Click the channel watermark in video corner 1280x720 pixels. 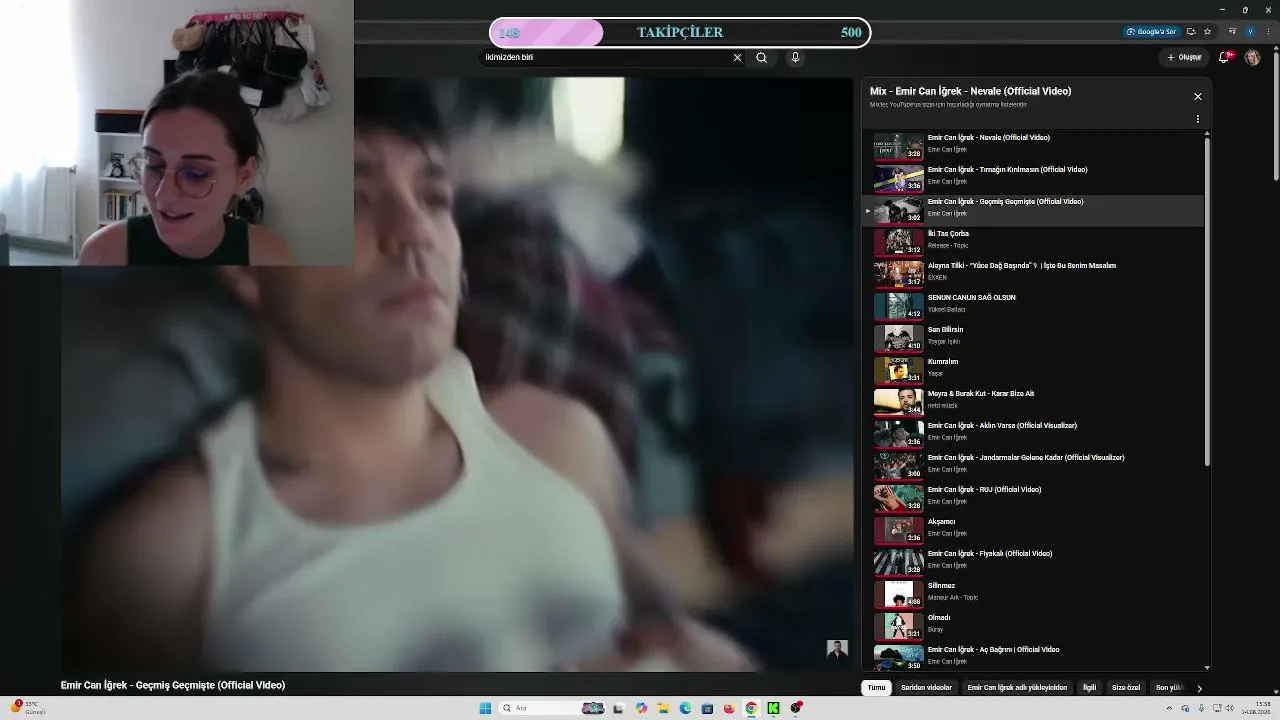[837, 649]
